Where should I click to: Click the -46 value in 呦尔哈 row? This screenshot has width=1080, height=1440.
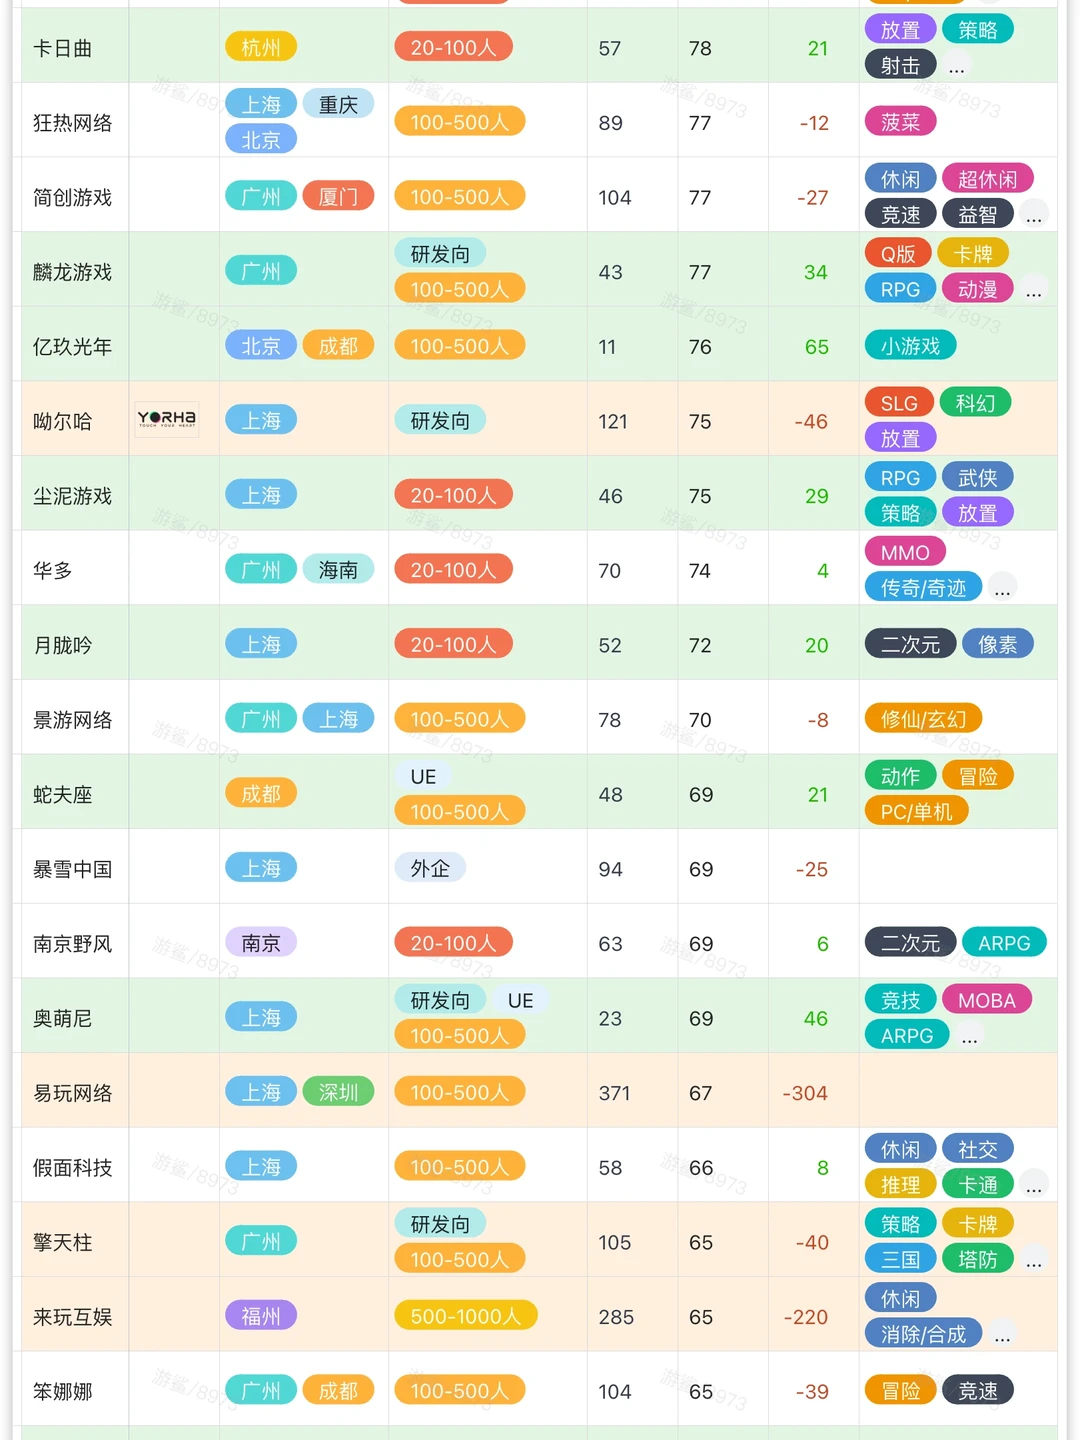click(x=811, y=422)
